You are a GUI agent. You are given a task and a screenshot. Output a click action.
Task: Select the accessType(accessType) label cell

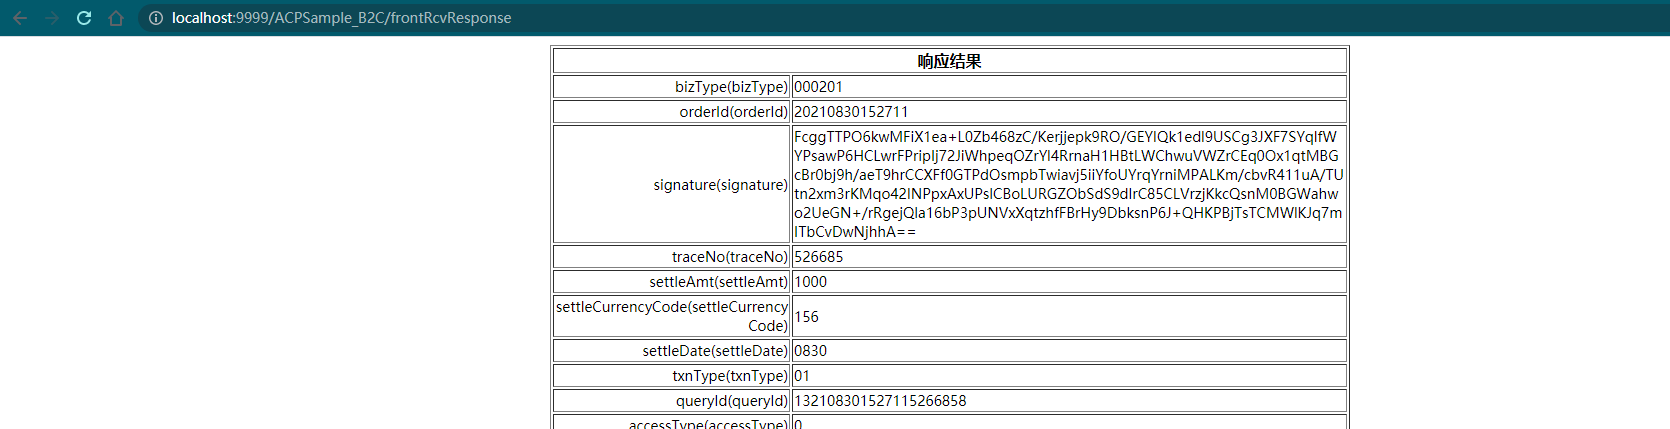coord(672,423)
